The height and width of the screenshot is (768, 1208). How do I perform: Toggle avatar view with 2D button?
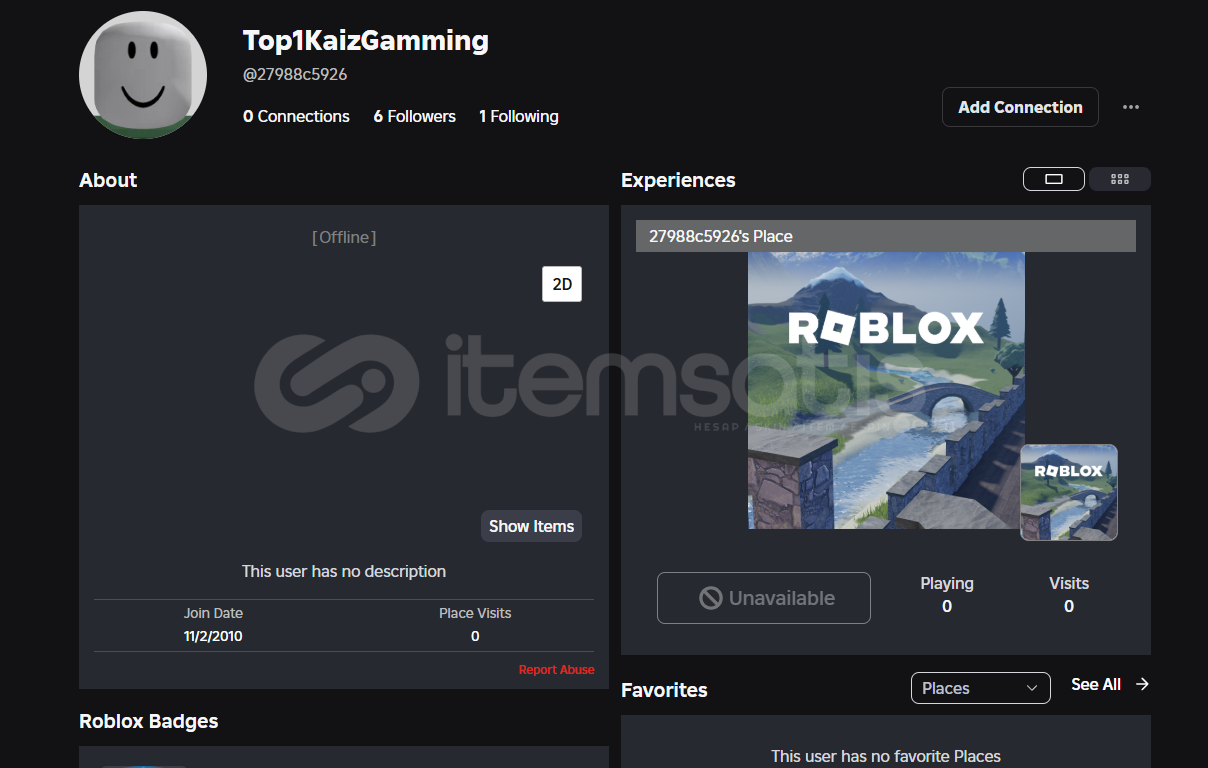(562, 284)
